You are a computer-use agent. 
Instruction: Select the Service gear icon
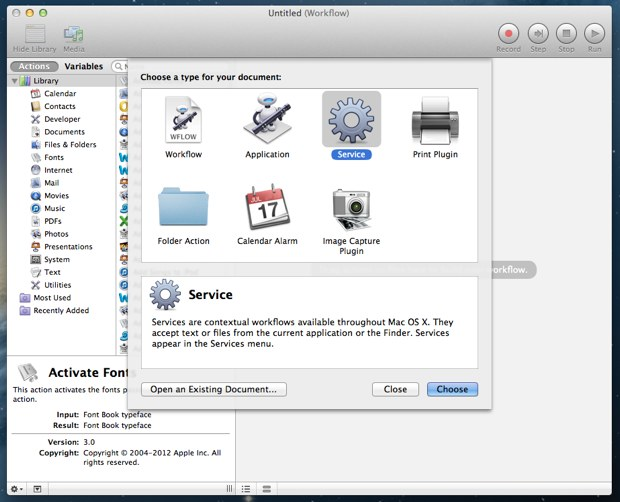tap(351, 119)
